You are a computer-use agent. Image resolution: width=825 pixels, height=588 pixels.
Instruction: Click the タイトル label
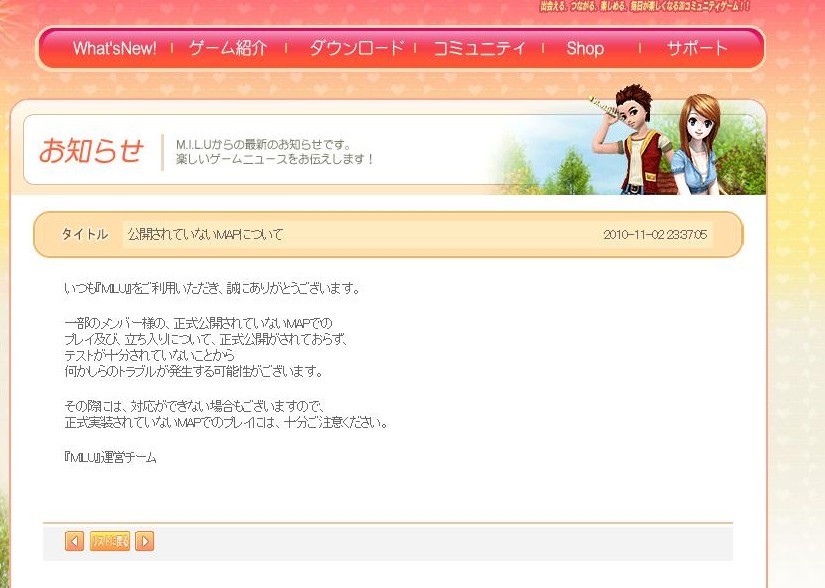pyautogui.click(x=85, y=234)
